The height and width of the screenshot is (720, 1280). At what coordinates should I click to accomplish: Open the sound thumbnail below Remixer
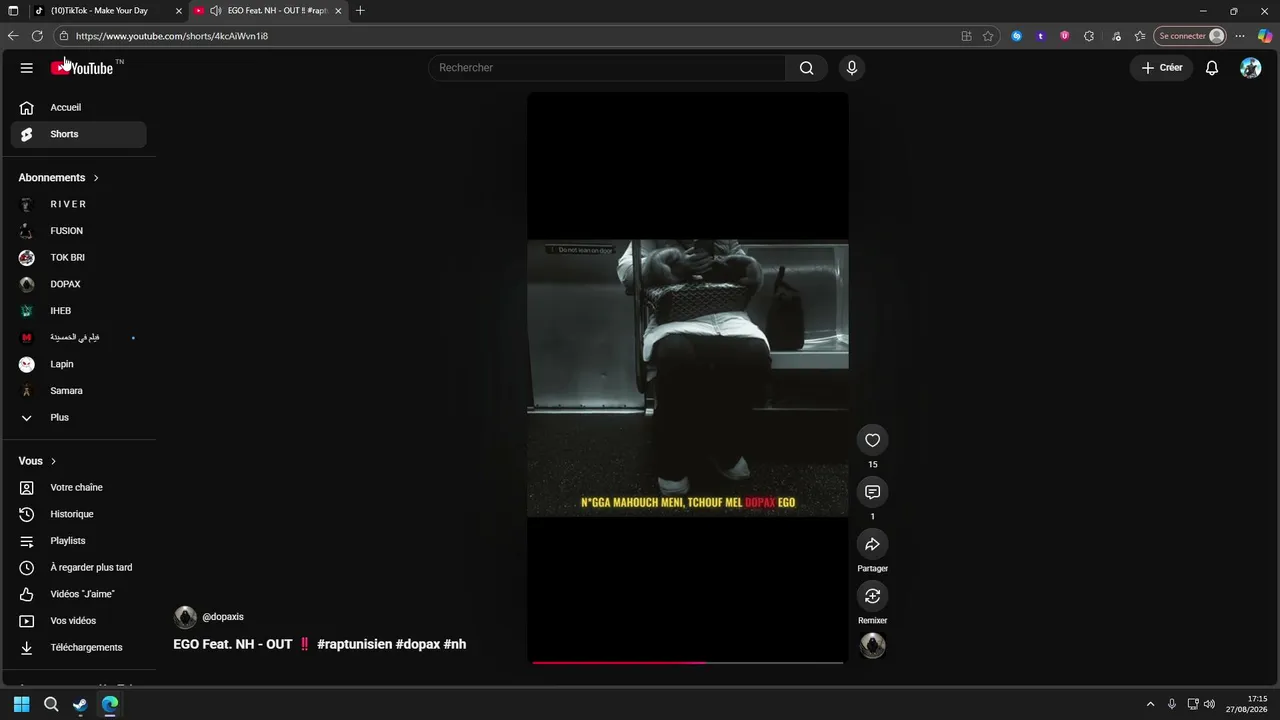[x=873, y=646]
